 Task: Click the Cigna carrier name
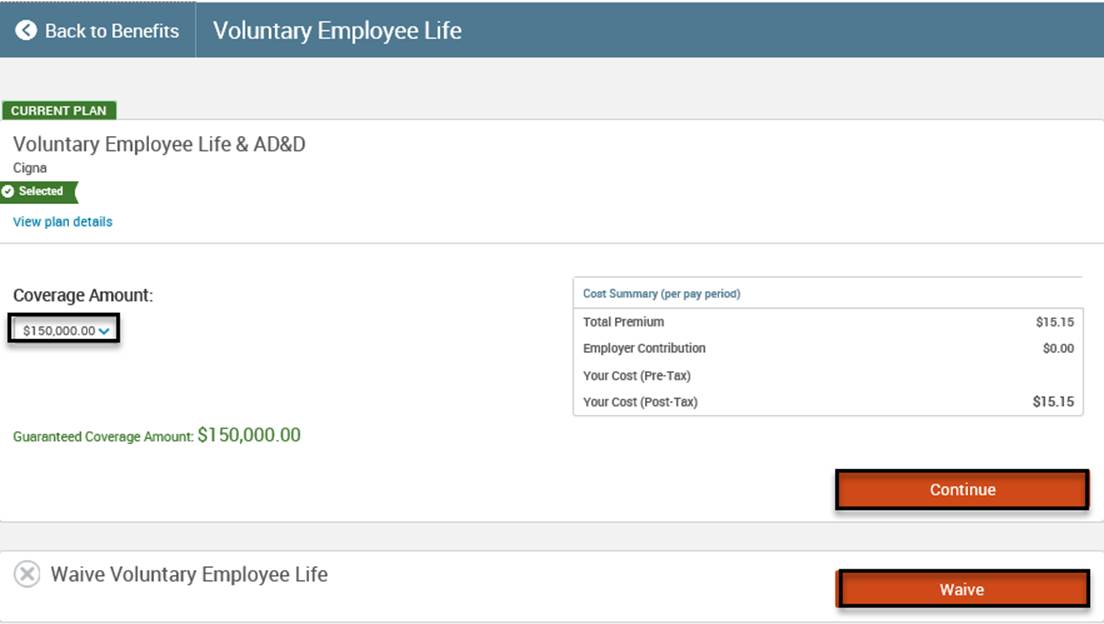click(30, 168)
